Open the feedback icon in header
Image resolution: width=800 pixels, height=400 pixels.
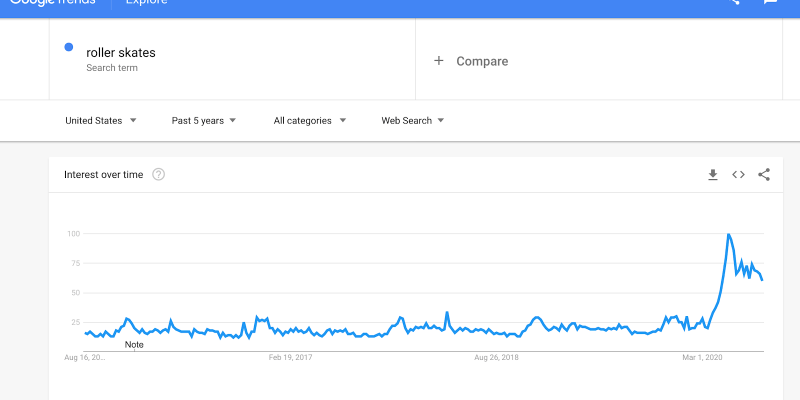click(x=770, y=3)
